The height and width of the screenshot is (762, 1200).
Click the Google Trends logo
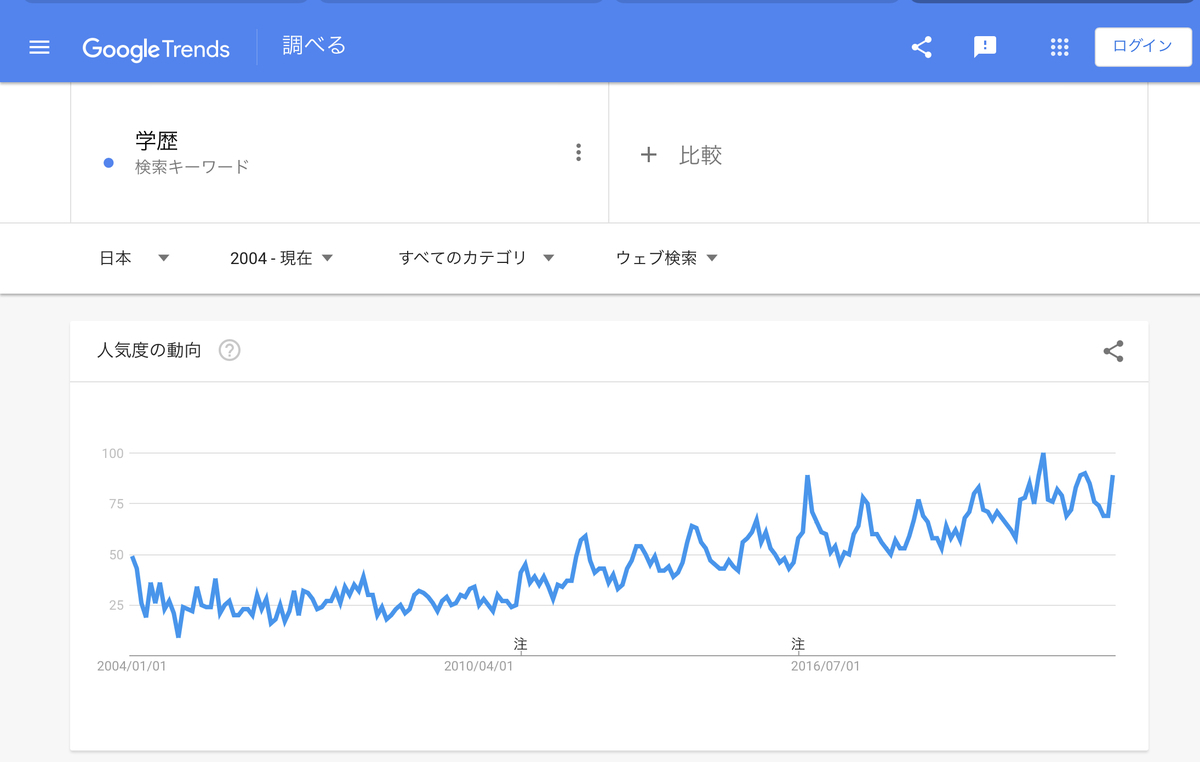pos(156,47)
